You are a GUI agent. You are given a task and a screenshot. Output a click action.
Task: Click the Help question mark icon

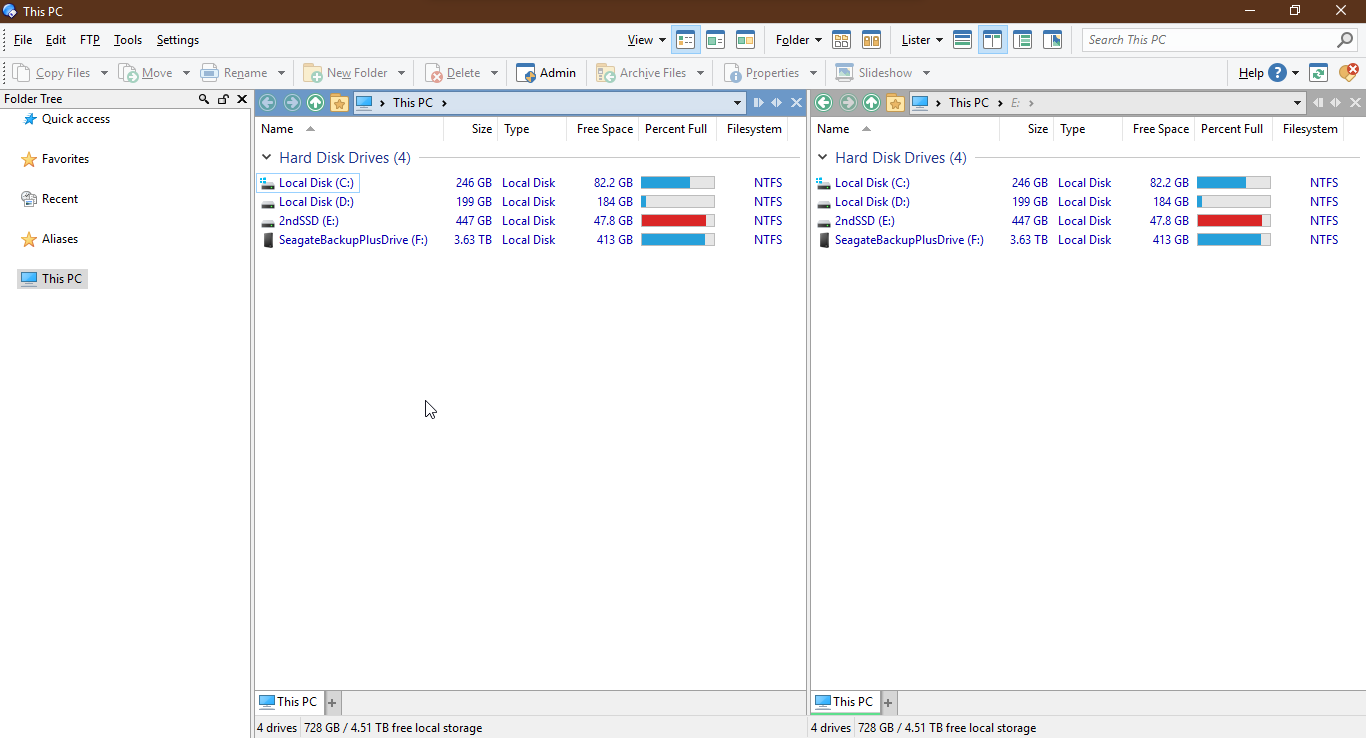click(1277, 73)
